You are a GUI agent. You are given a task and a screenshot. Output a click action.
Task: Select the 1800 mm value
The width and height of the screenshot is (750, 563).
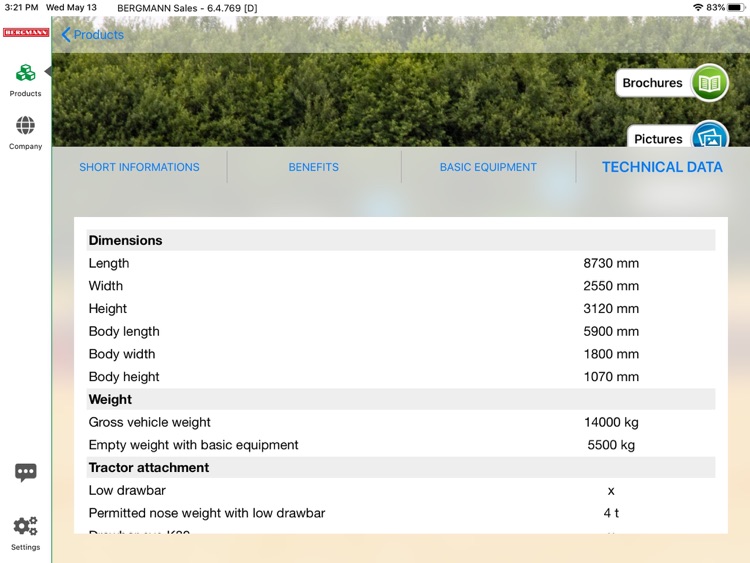[x=611, y=354]
